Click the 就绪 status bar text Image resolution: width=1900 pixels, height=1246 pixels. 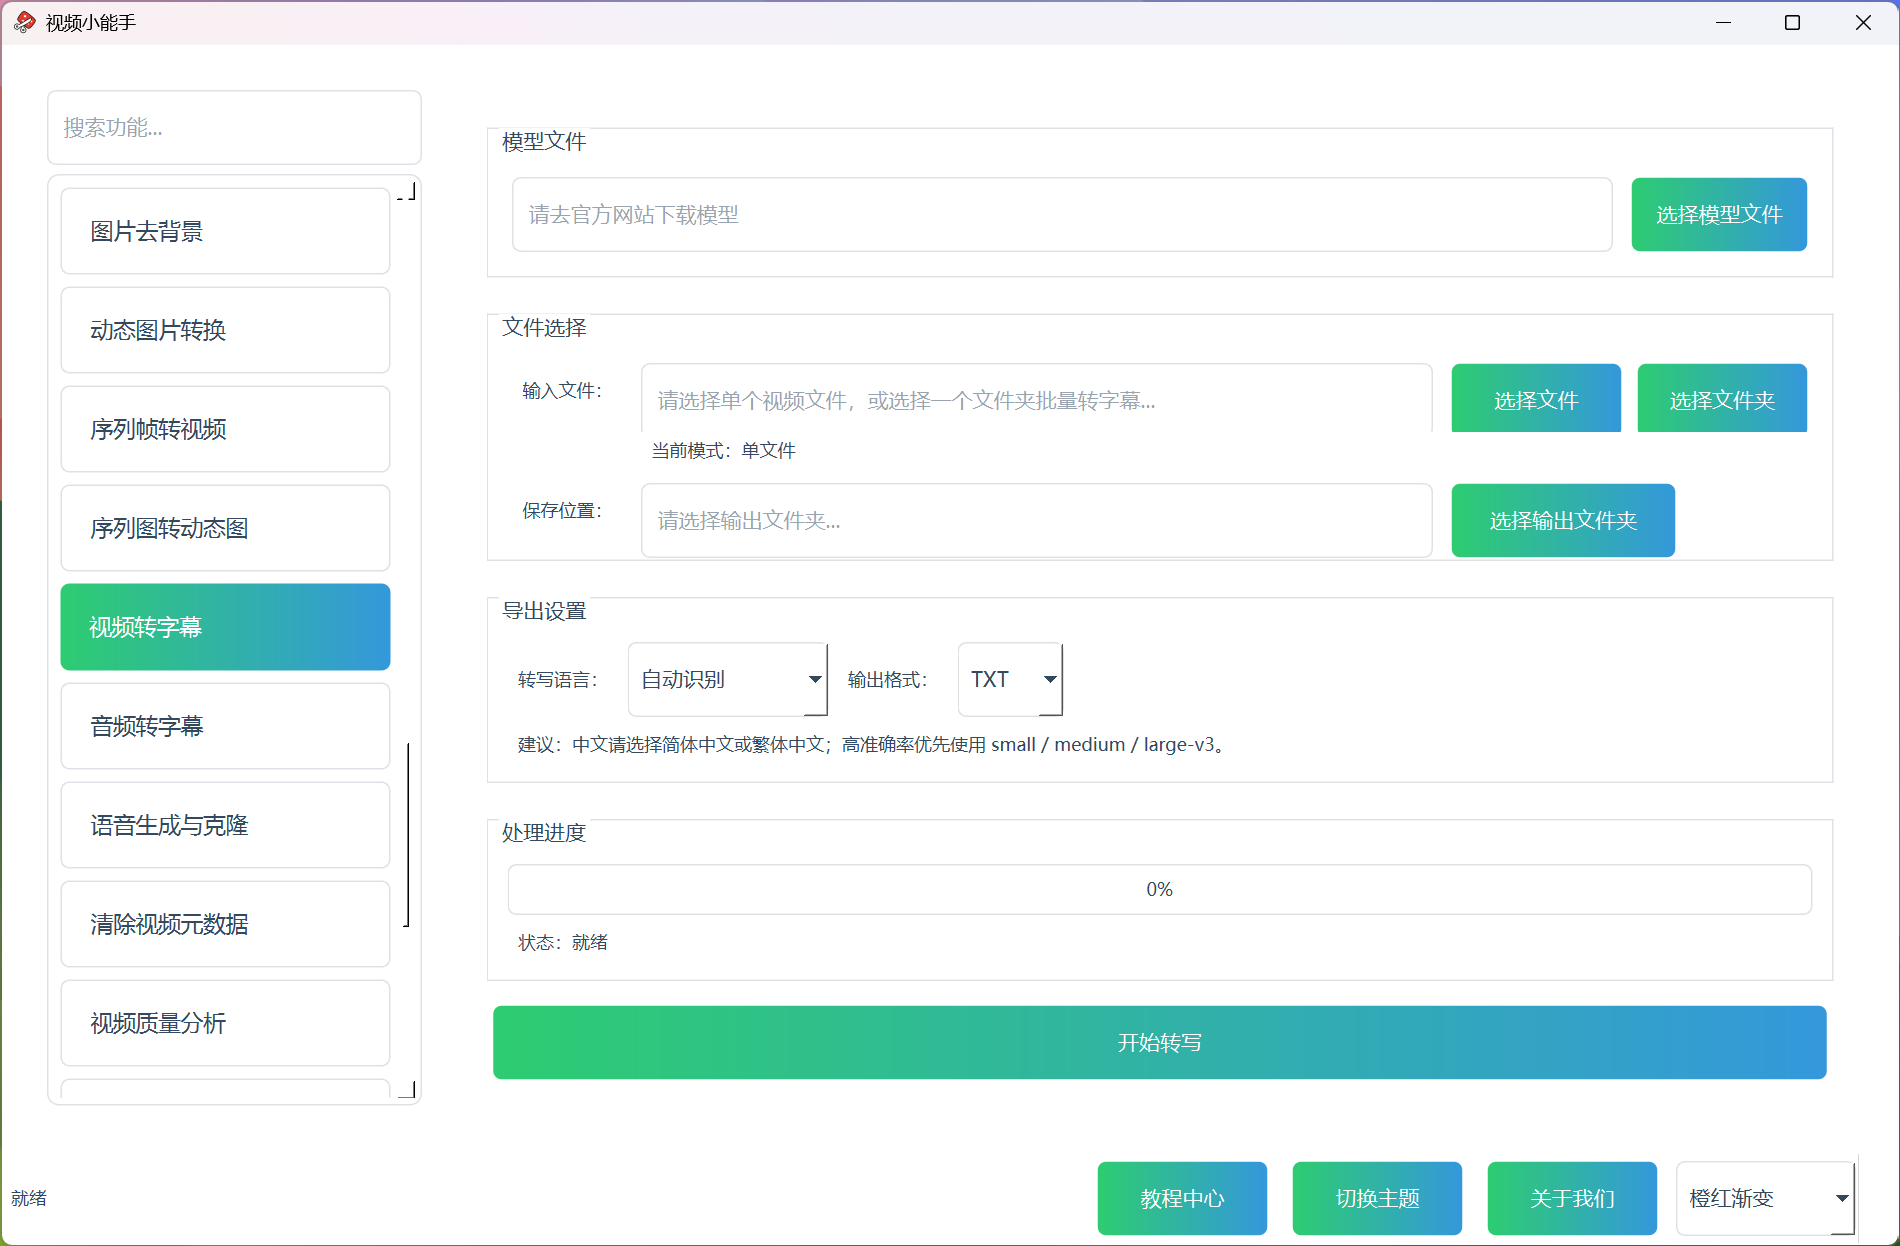[x=29, y=1198]
